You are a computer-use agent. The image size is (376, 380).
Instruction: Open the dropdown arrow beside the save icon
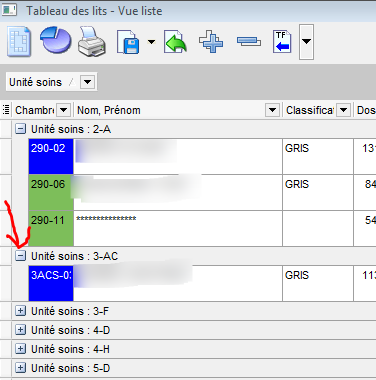151,42
